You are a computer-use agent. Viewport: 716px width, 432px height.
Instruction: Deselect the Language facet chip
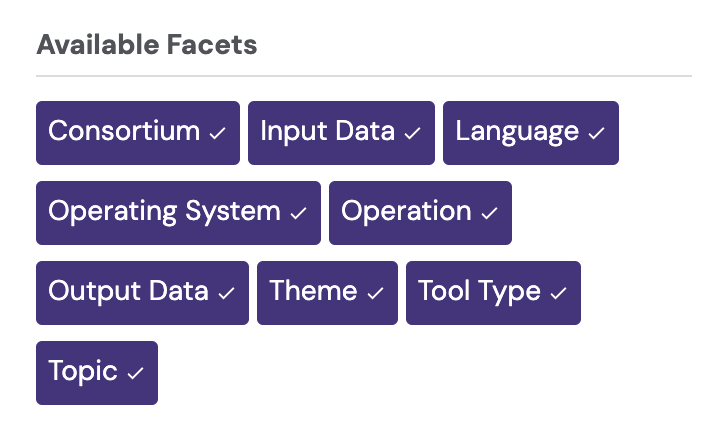(531, 132)
